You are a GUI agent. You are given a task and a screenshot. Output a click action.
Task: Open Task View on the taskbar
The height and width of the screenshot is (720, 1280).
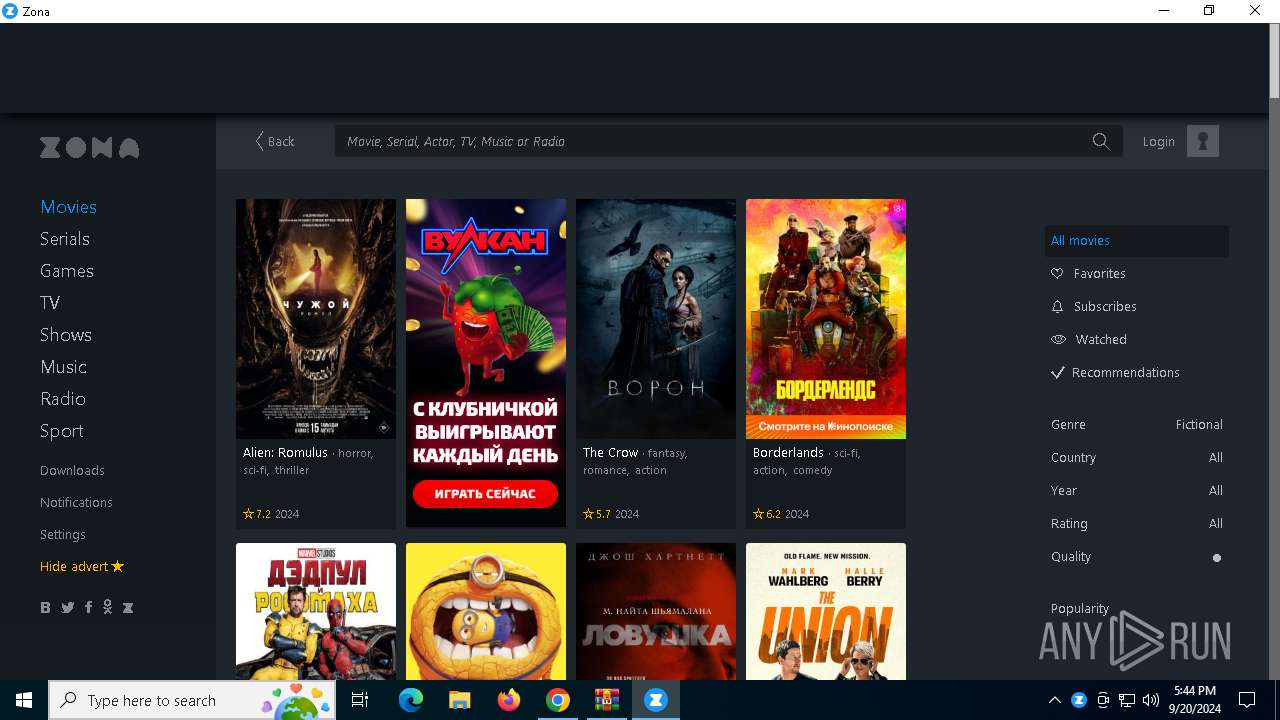point(360,700)
